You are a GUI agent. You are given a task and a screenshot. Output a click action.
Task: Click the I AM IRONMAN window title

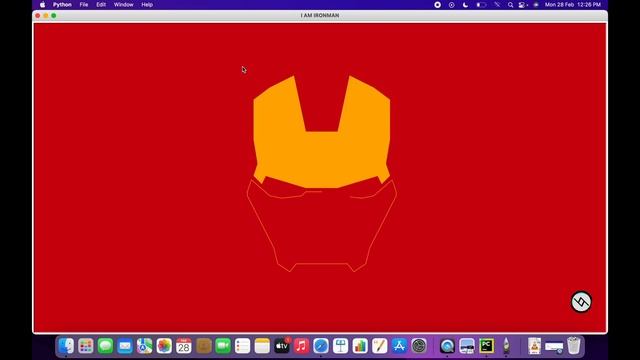pyautogui.click(x=320, y=16)
